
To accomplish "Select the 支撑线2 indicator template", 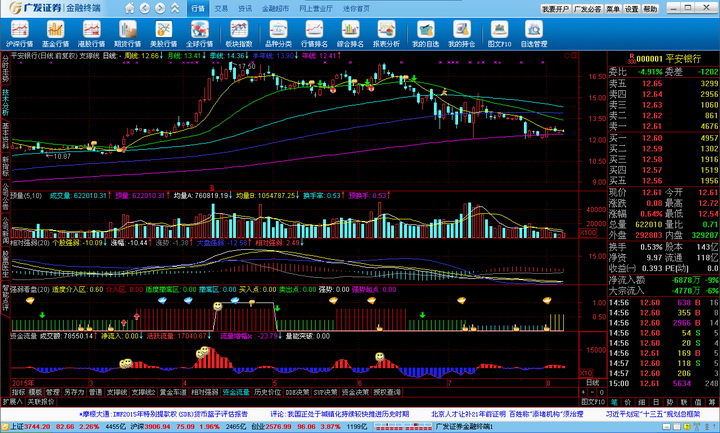I will pos(143,392).
